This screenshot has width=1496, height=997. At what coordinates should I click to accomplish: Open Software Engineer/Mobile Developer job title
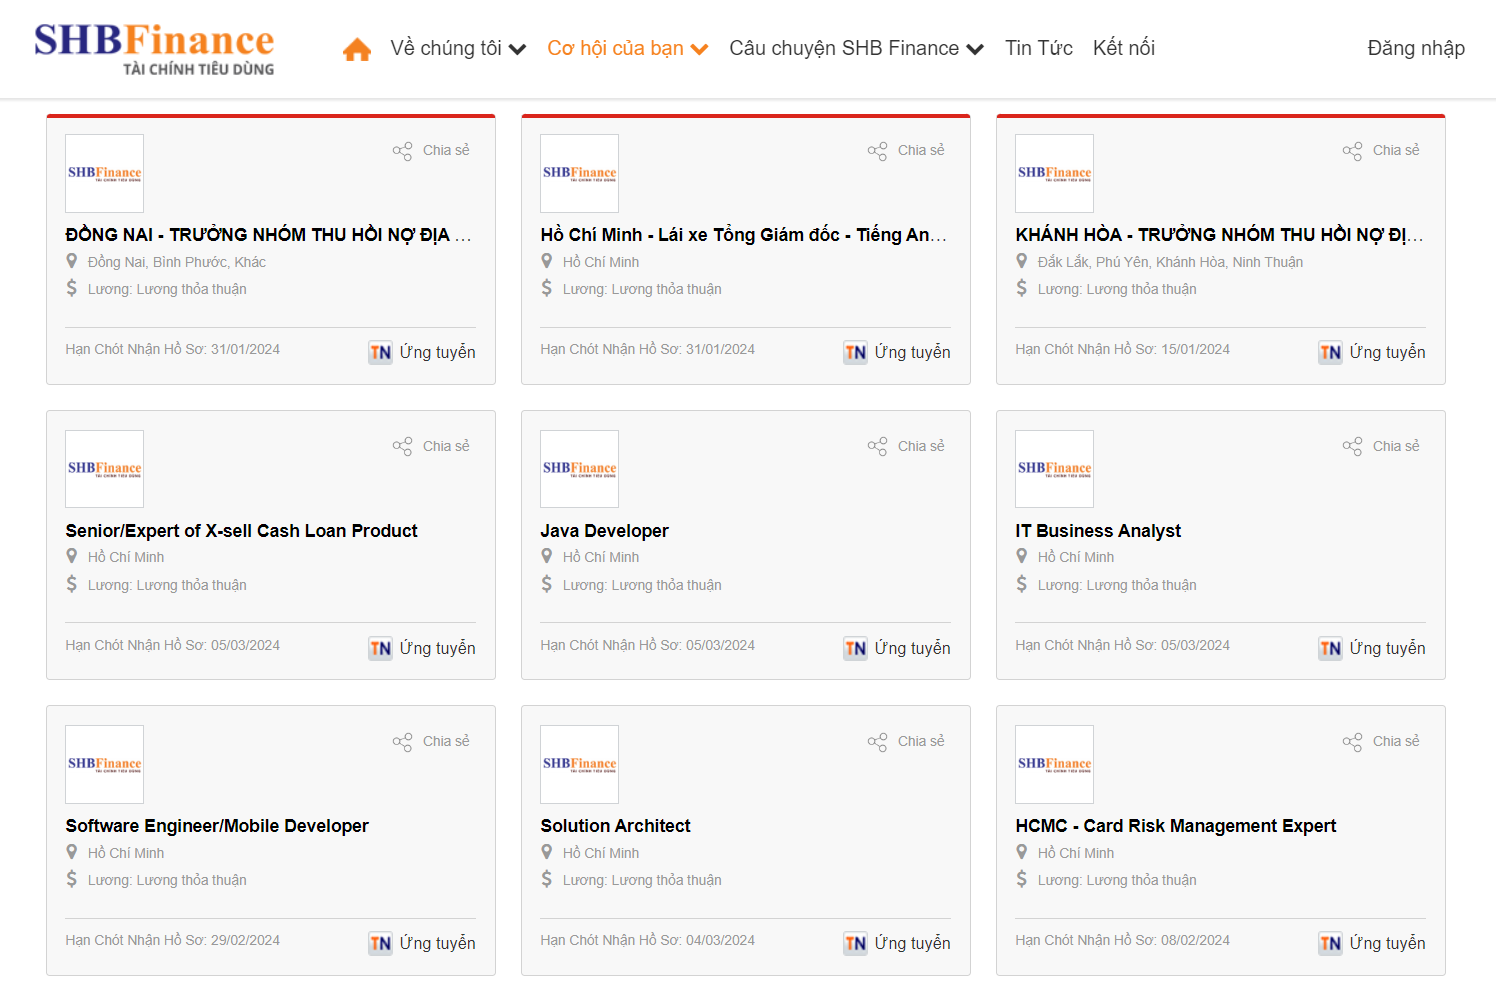pyautogui.click(x=217, y=826)
